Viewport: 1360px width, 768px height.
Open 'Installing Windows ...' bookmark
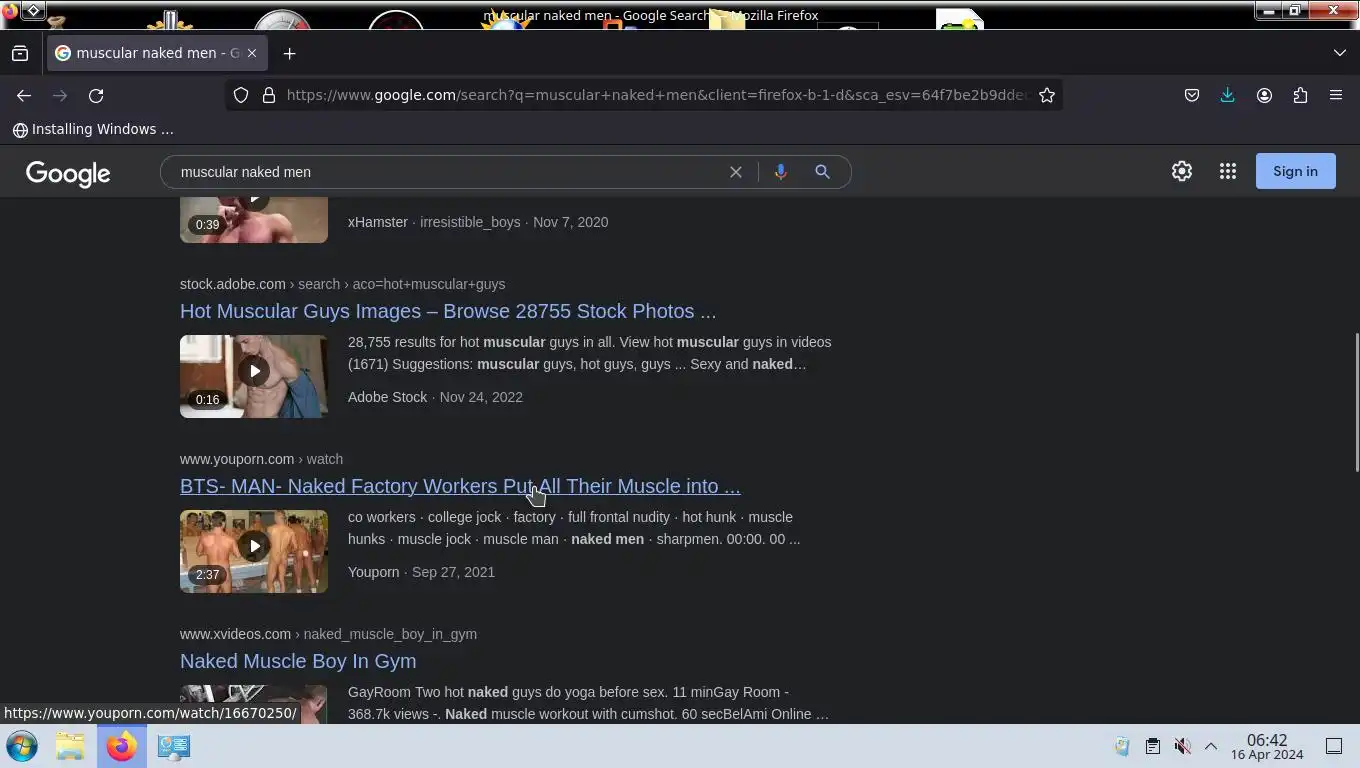(x=93, y=129)
